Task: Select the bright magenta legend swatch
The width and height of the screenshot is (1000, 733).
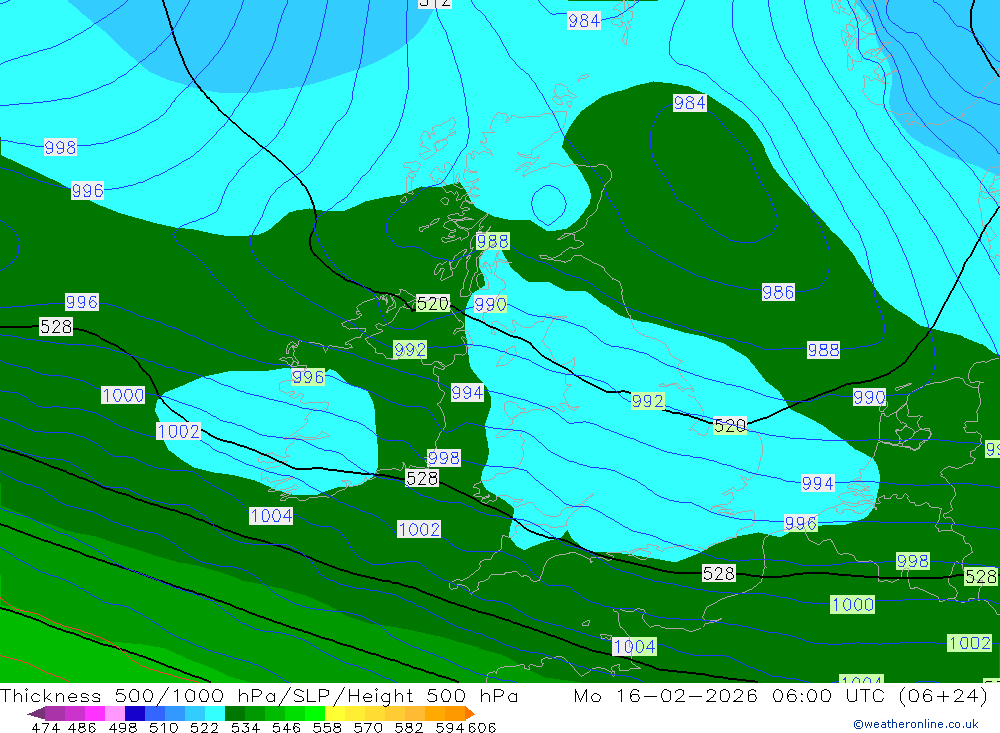Action: 94,713
